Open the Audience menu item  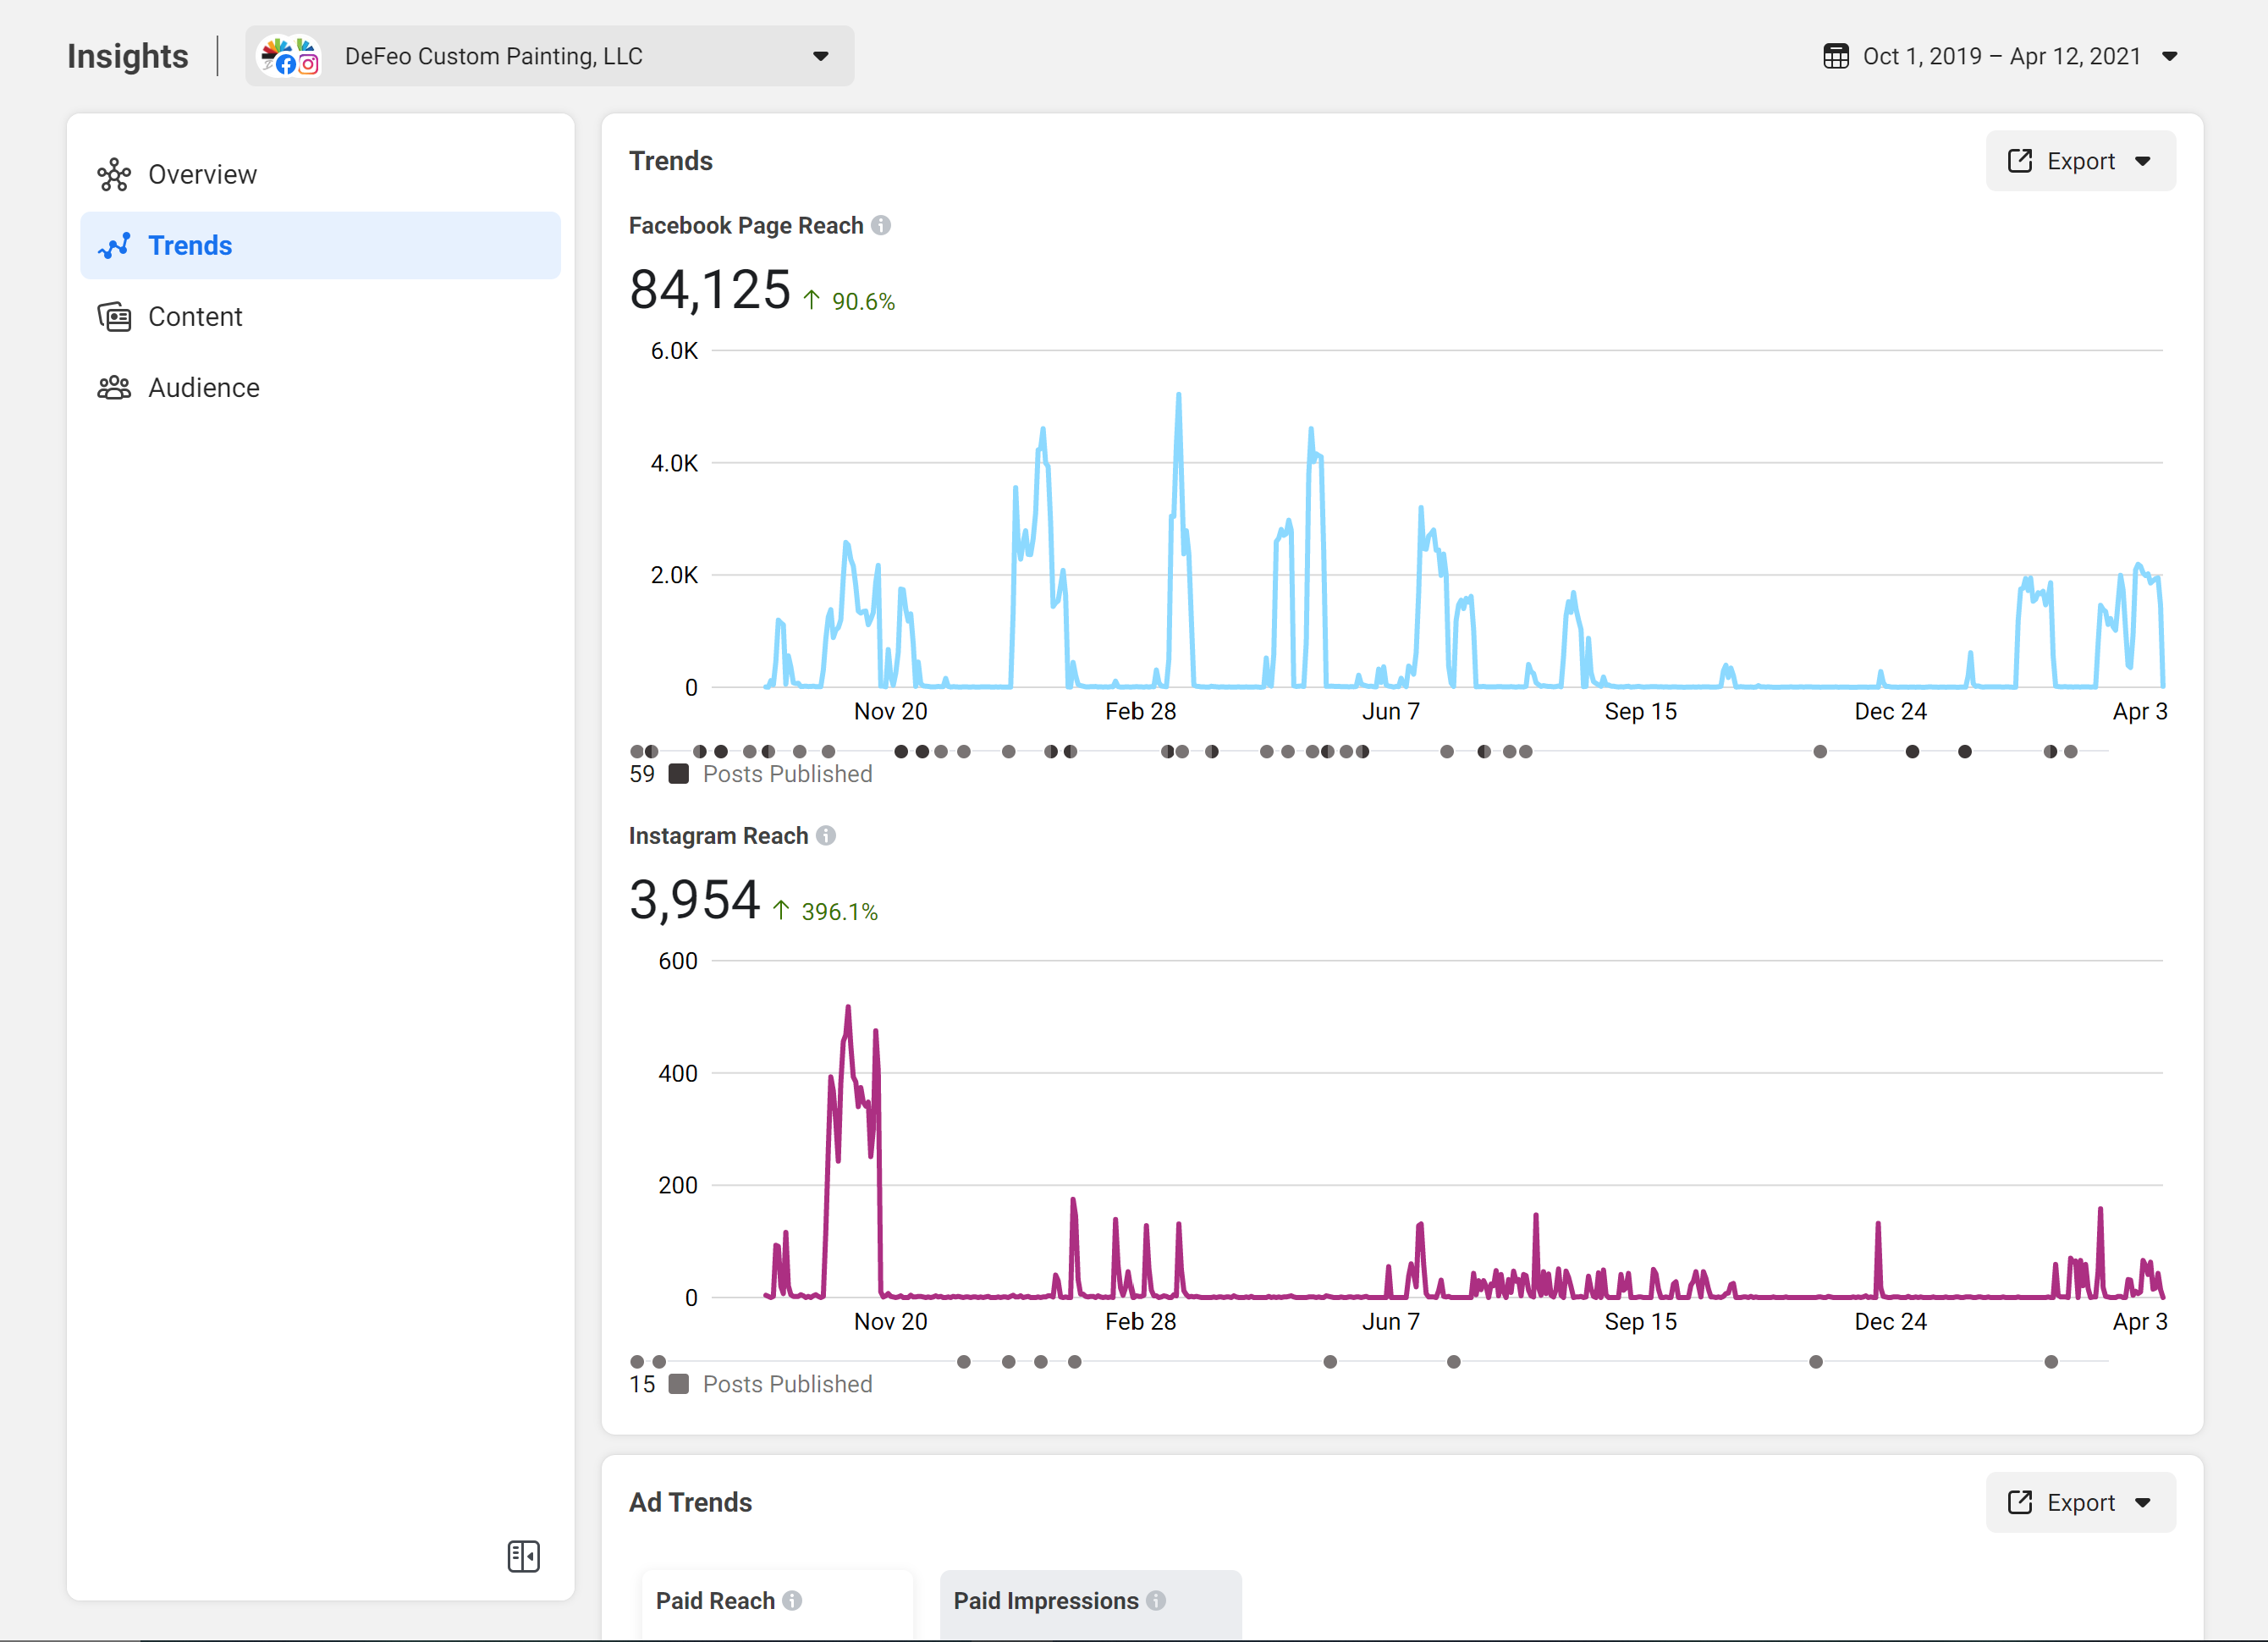[x=320, y=388]
